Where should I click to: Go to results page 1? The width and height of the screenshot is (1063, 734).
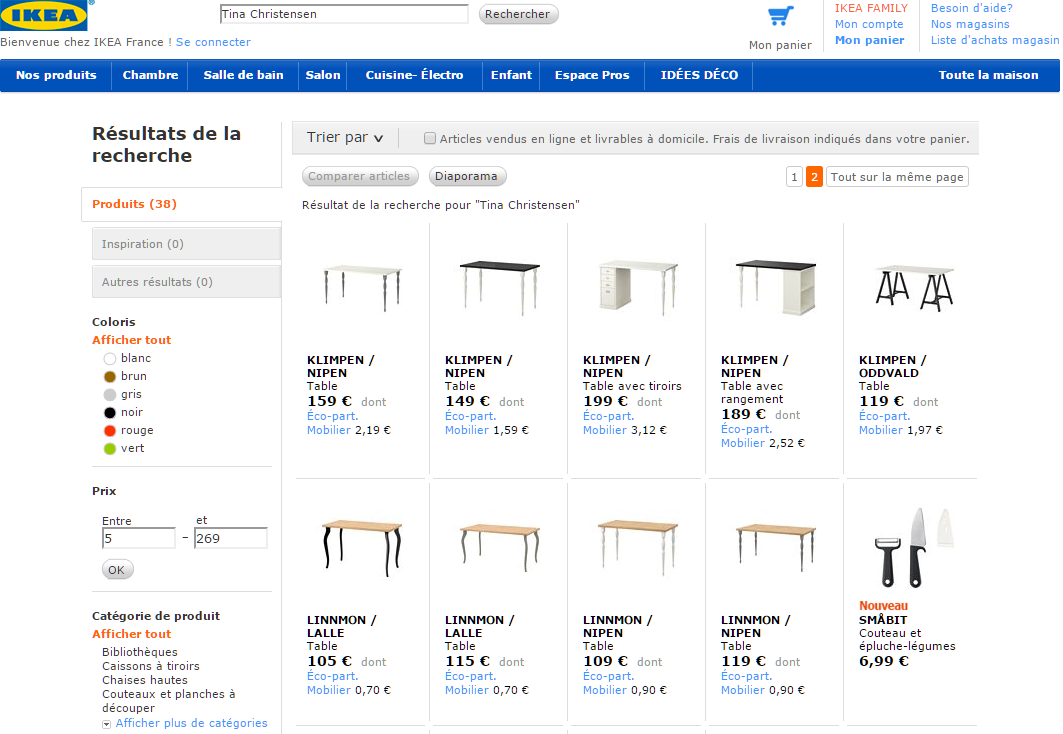(794, 177)
